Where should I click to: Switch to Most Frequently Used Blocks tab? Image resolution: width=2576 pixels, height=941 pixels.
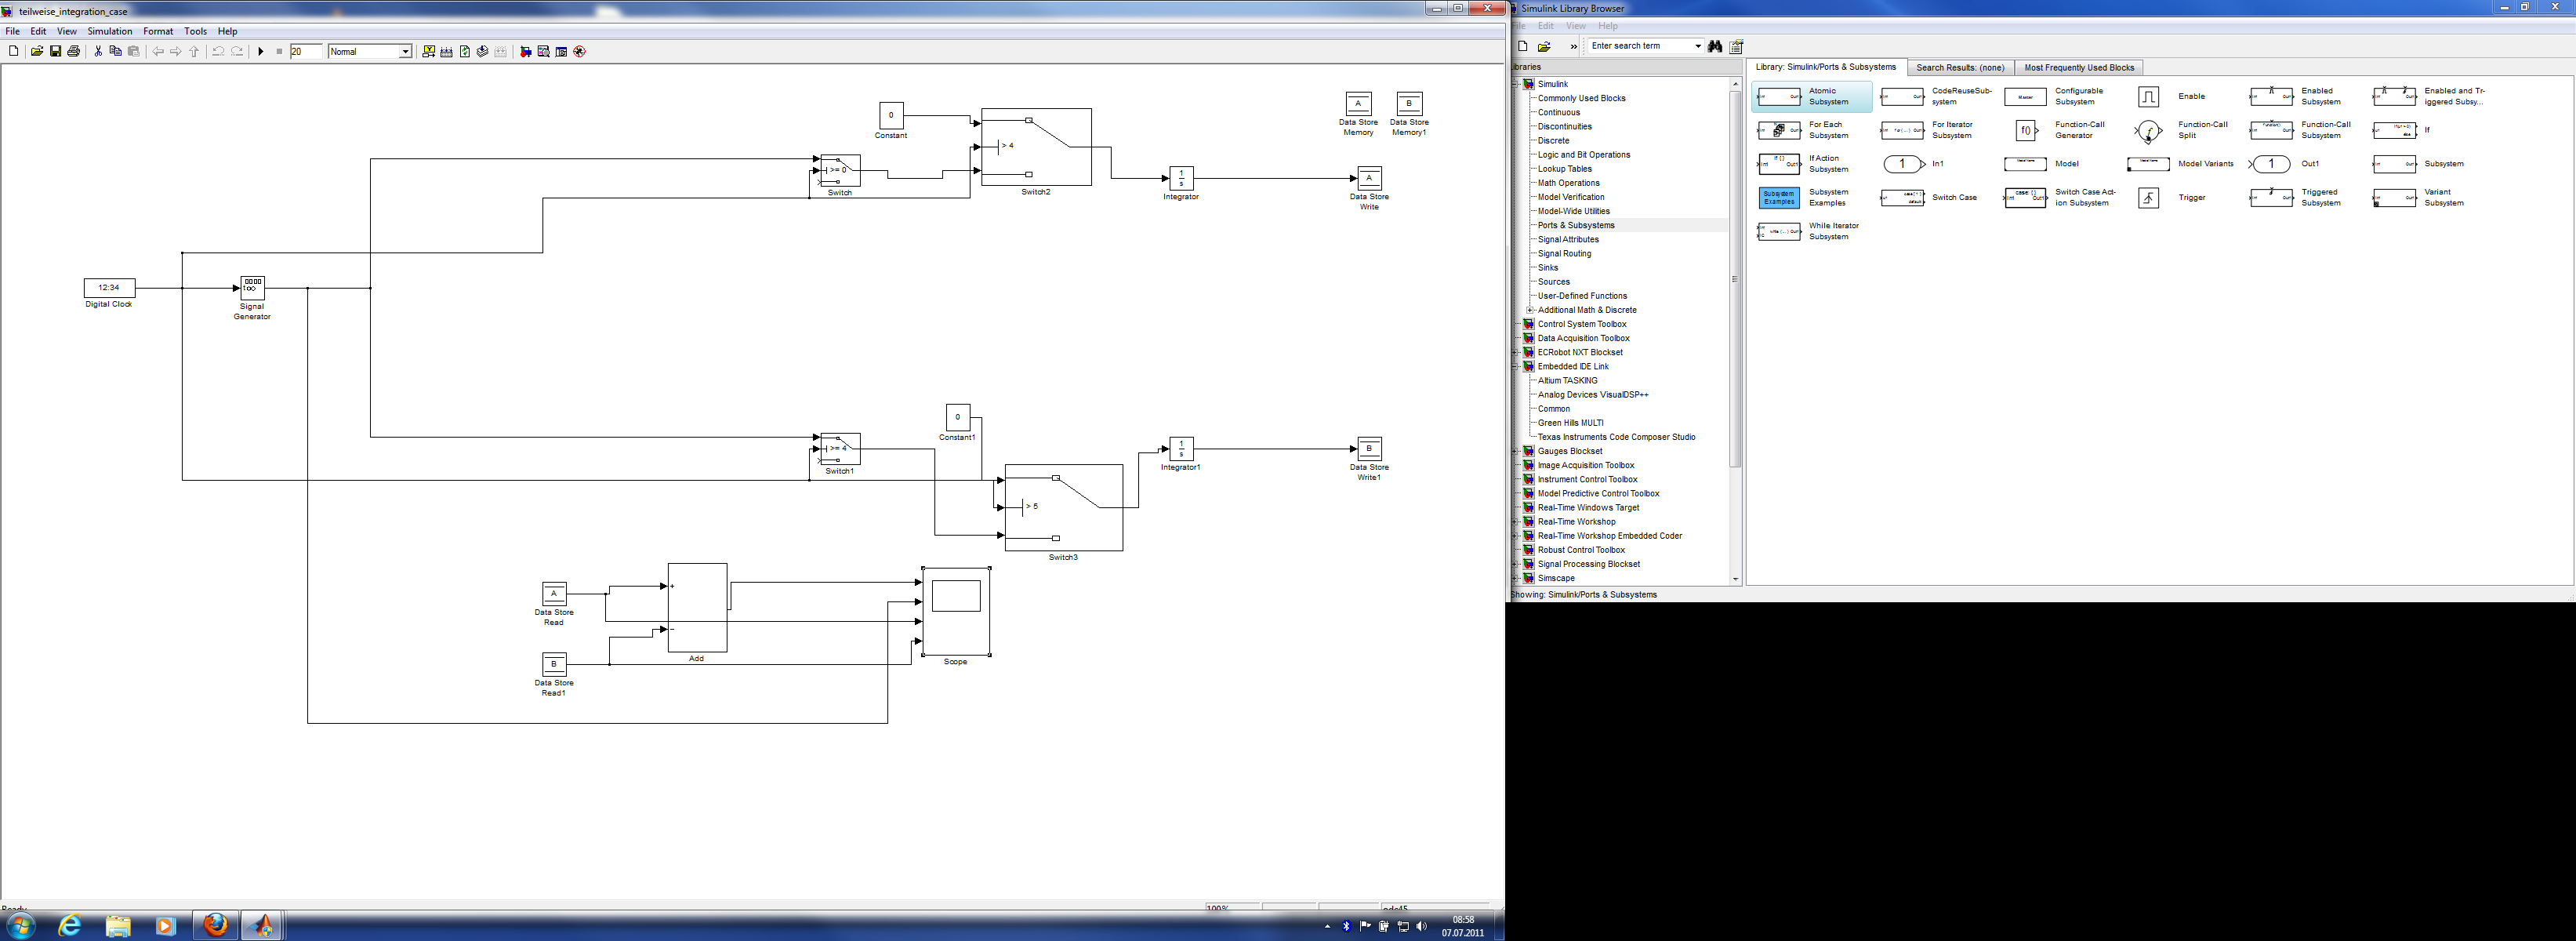click(x=2078, y=68)
